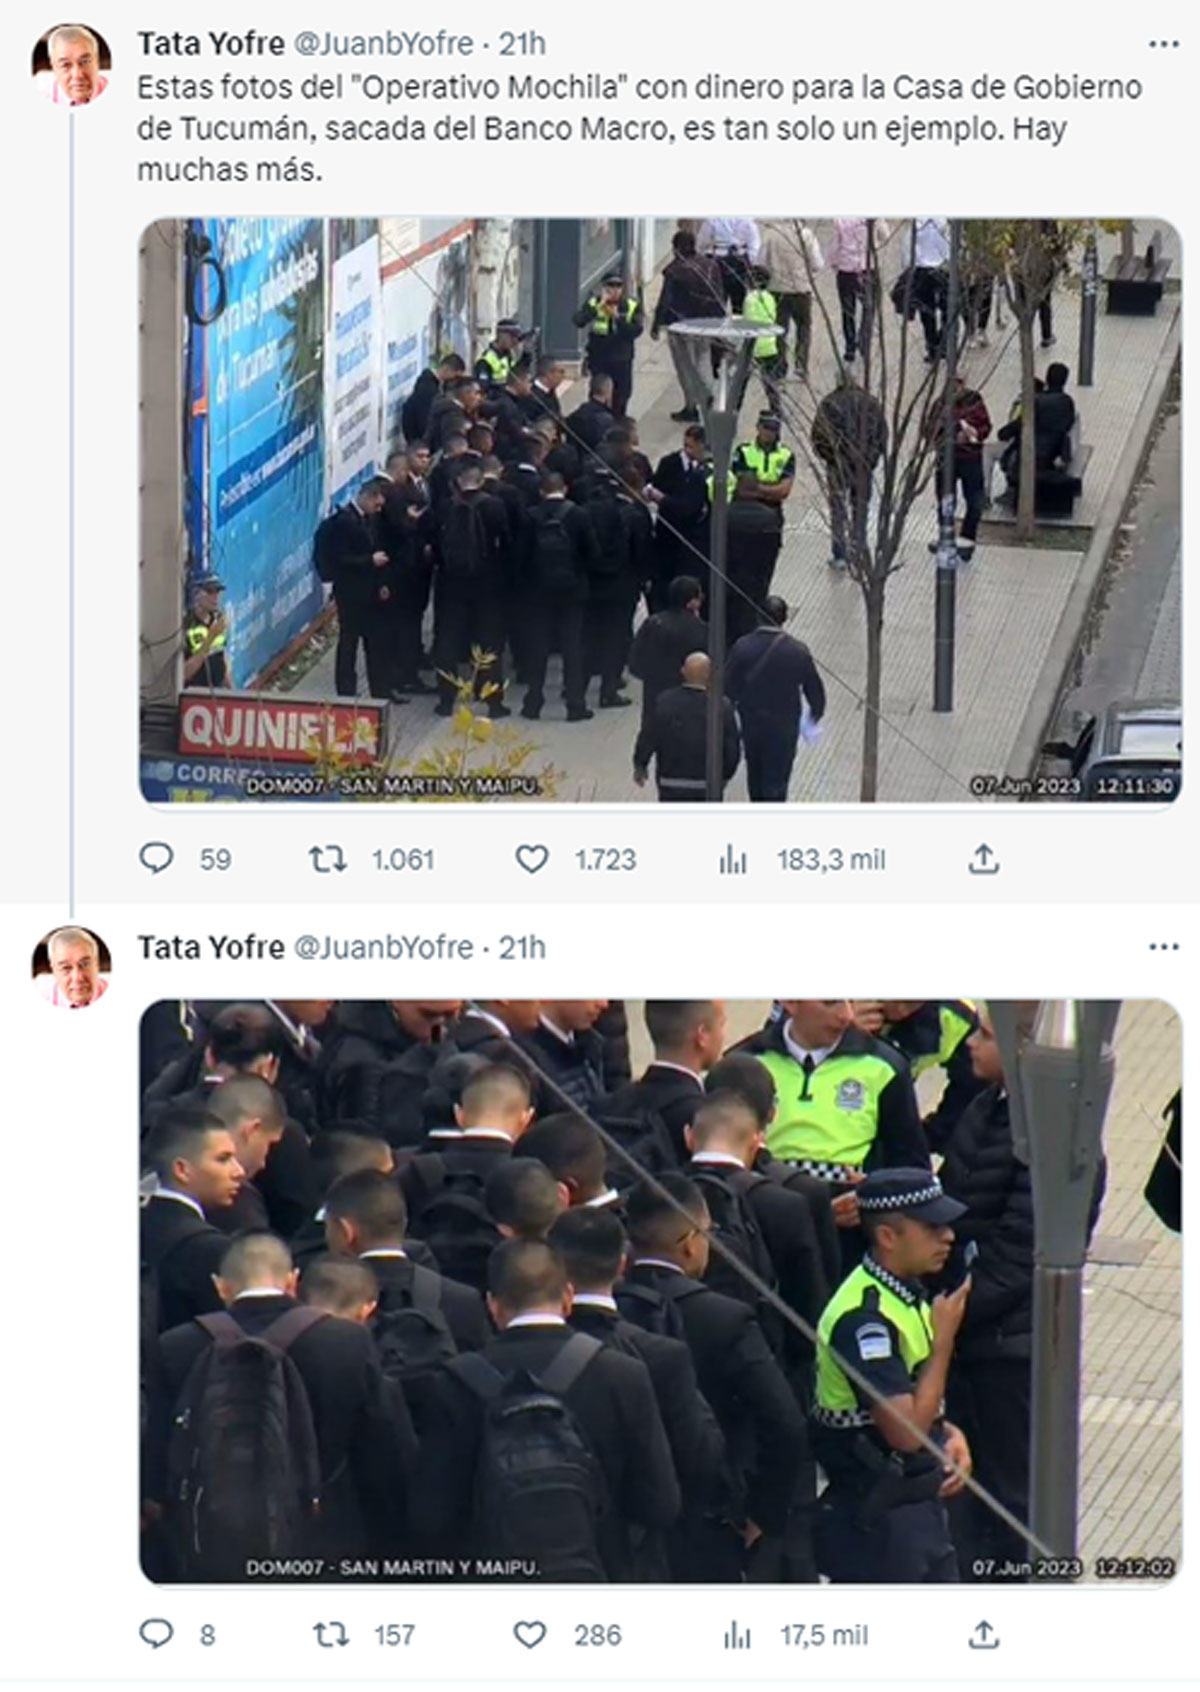This screenshot has height=1692, width=1200.
Task: Open more options menu on second tweet
Action: [1164, 947]
